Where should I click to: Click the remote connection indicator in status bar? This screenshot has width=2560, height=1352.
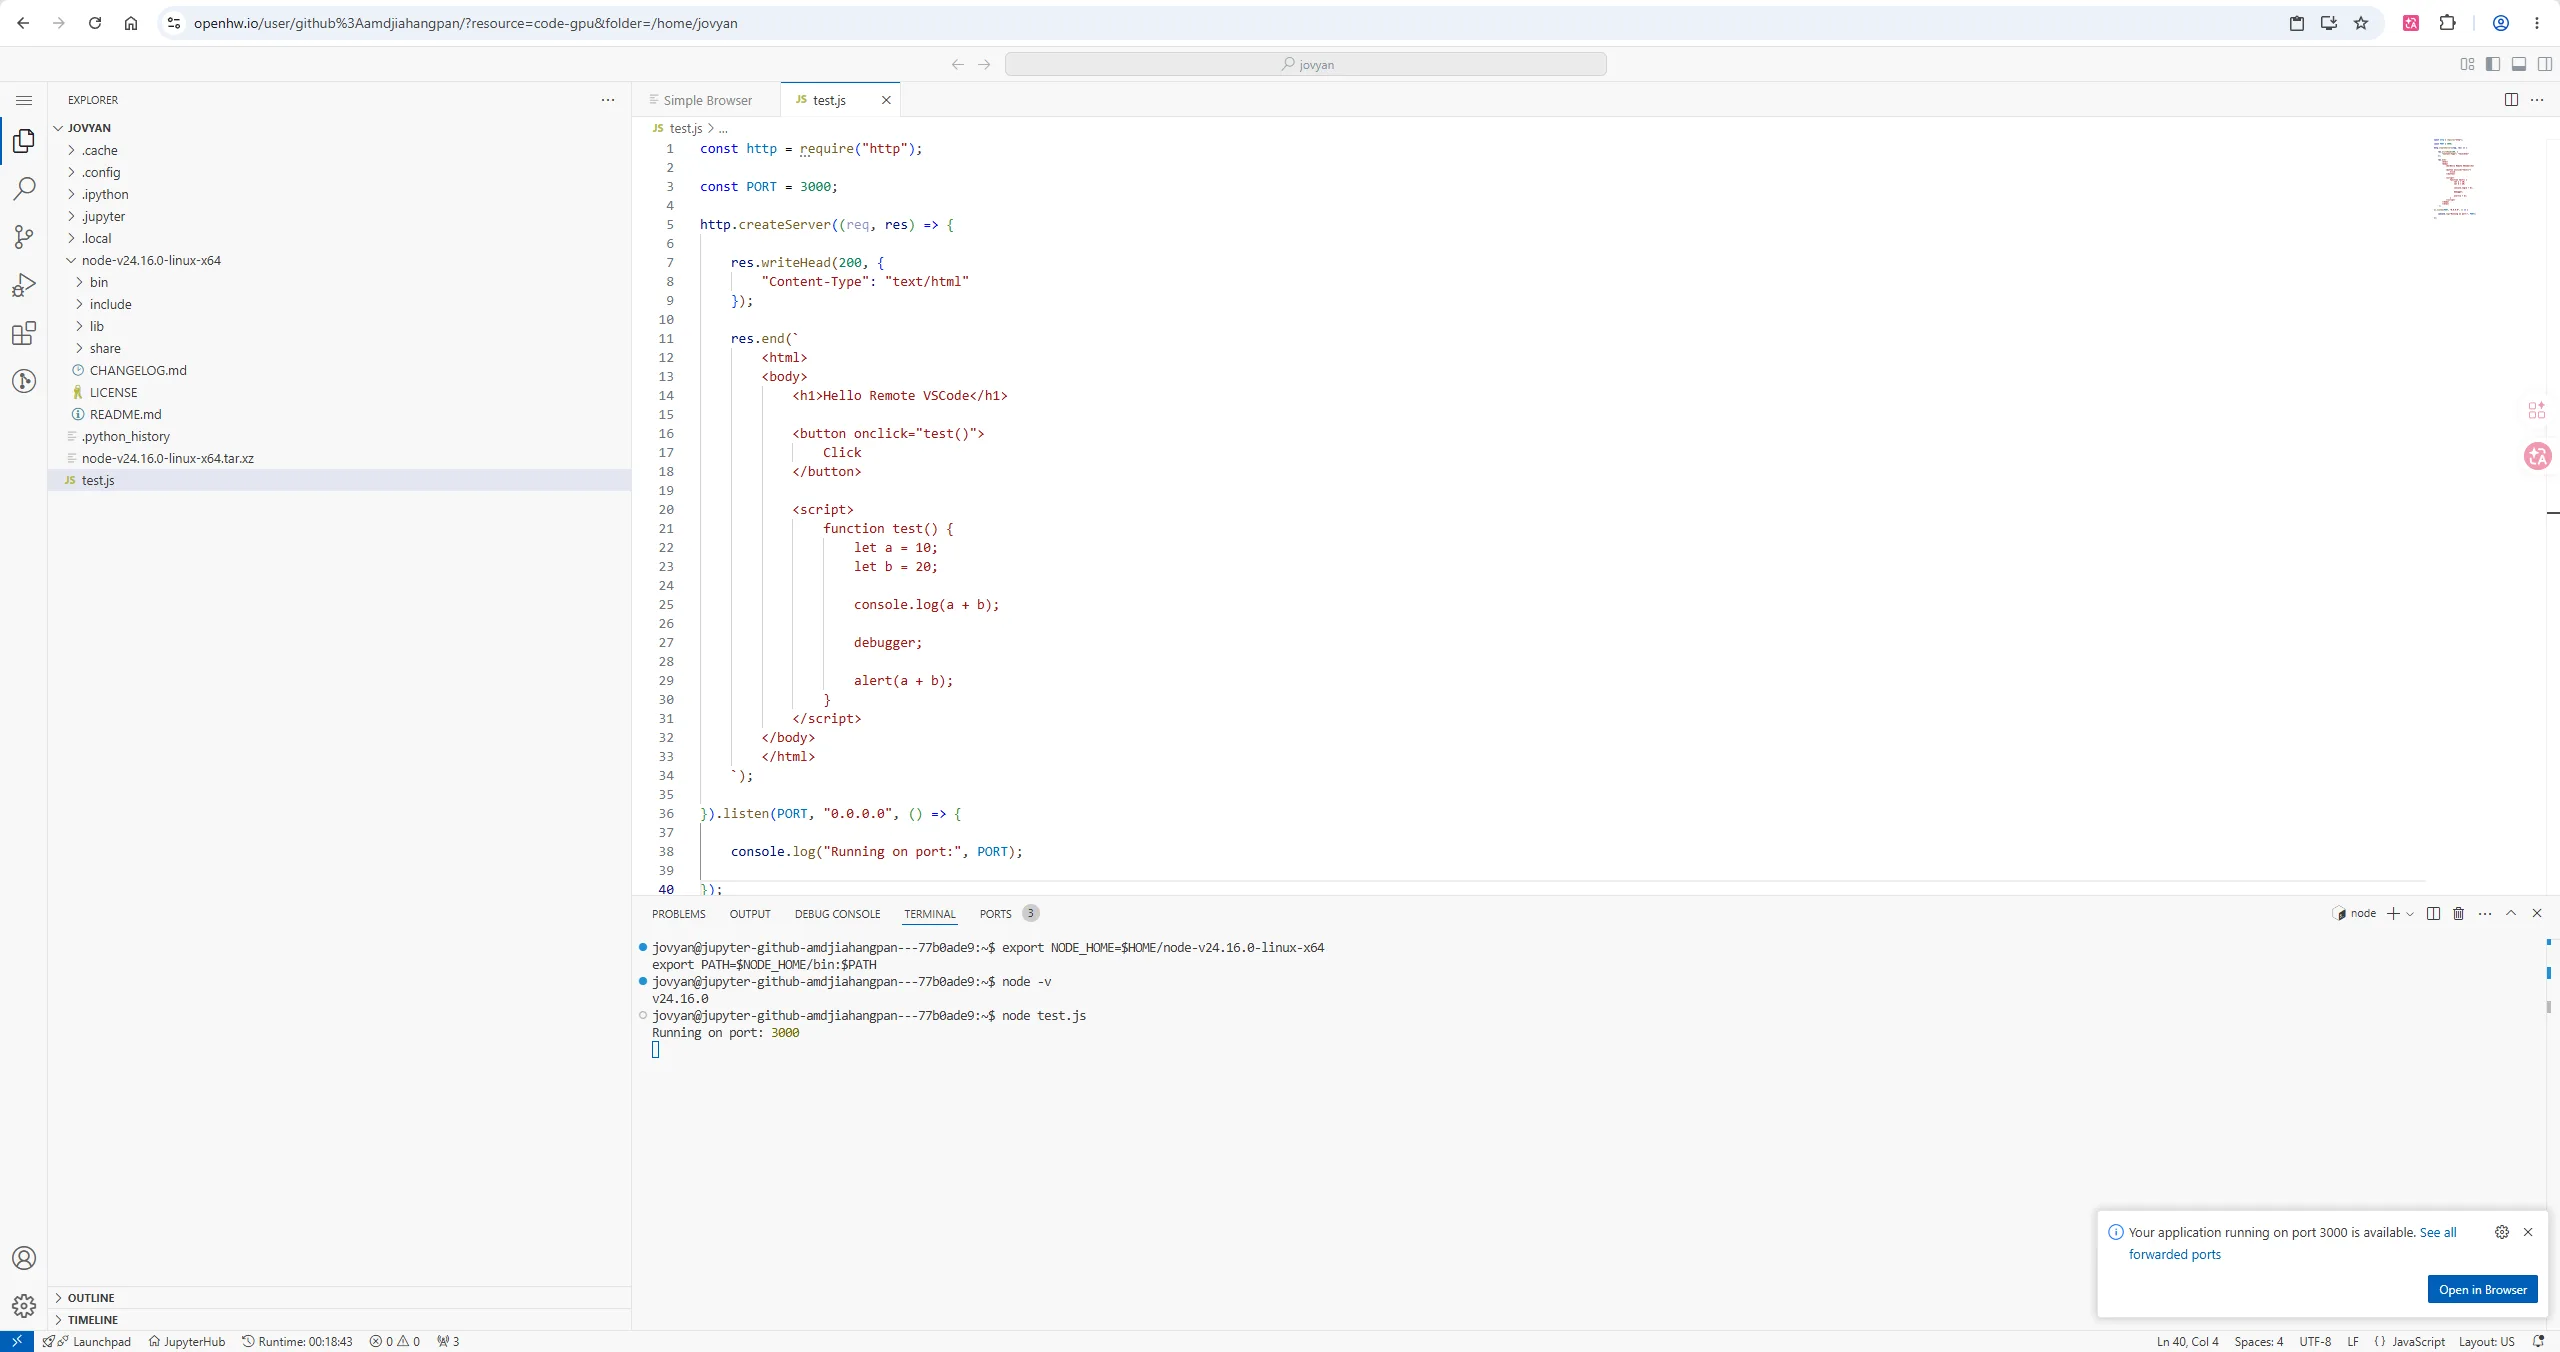click(17, 1341)
